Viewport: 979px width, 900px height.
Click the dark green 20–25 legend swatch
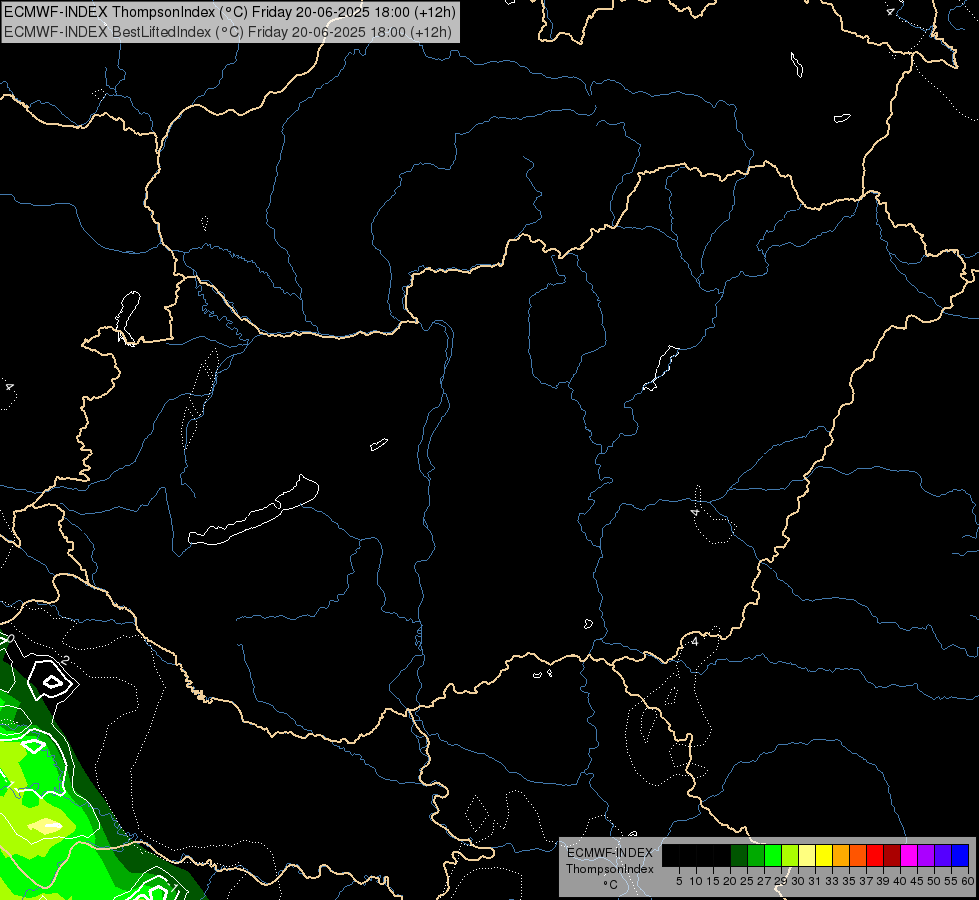click(739, 856)
